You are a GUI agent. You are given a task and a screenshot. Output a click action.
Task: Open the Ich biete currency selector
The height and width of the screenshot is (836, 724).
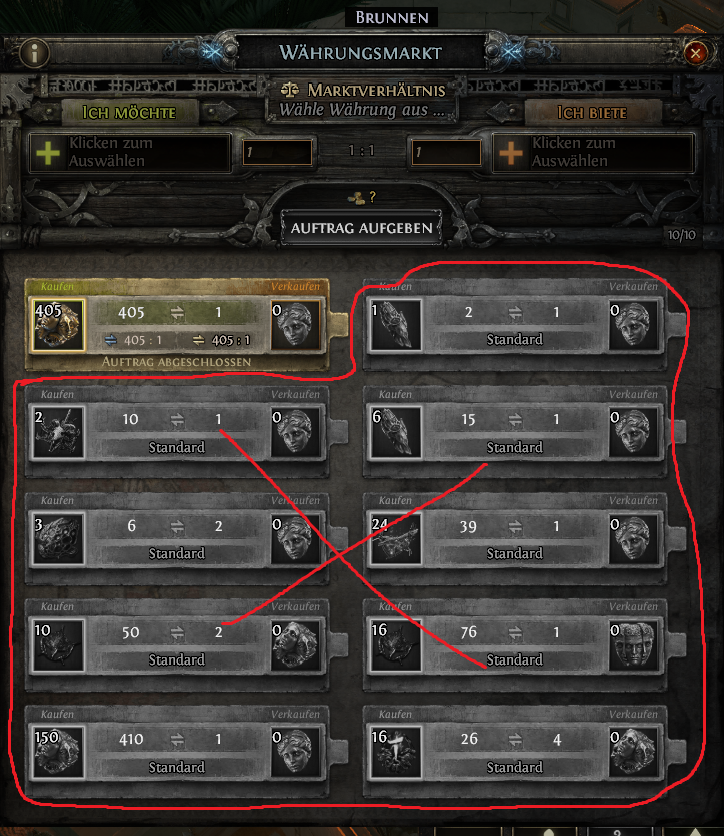[593, 152]
